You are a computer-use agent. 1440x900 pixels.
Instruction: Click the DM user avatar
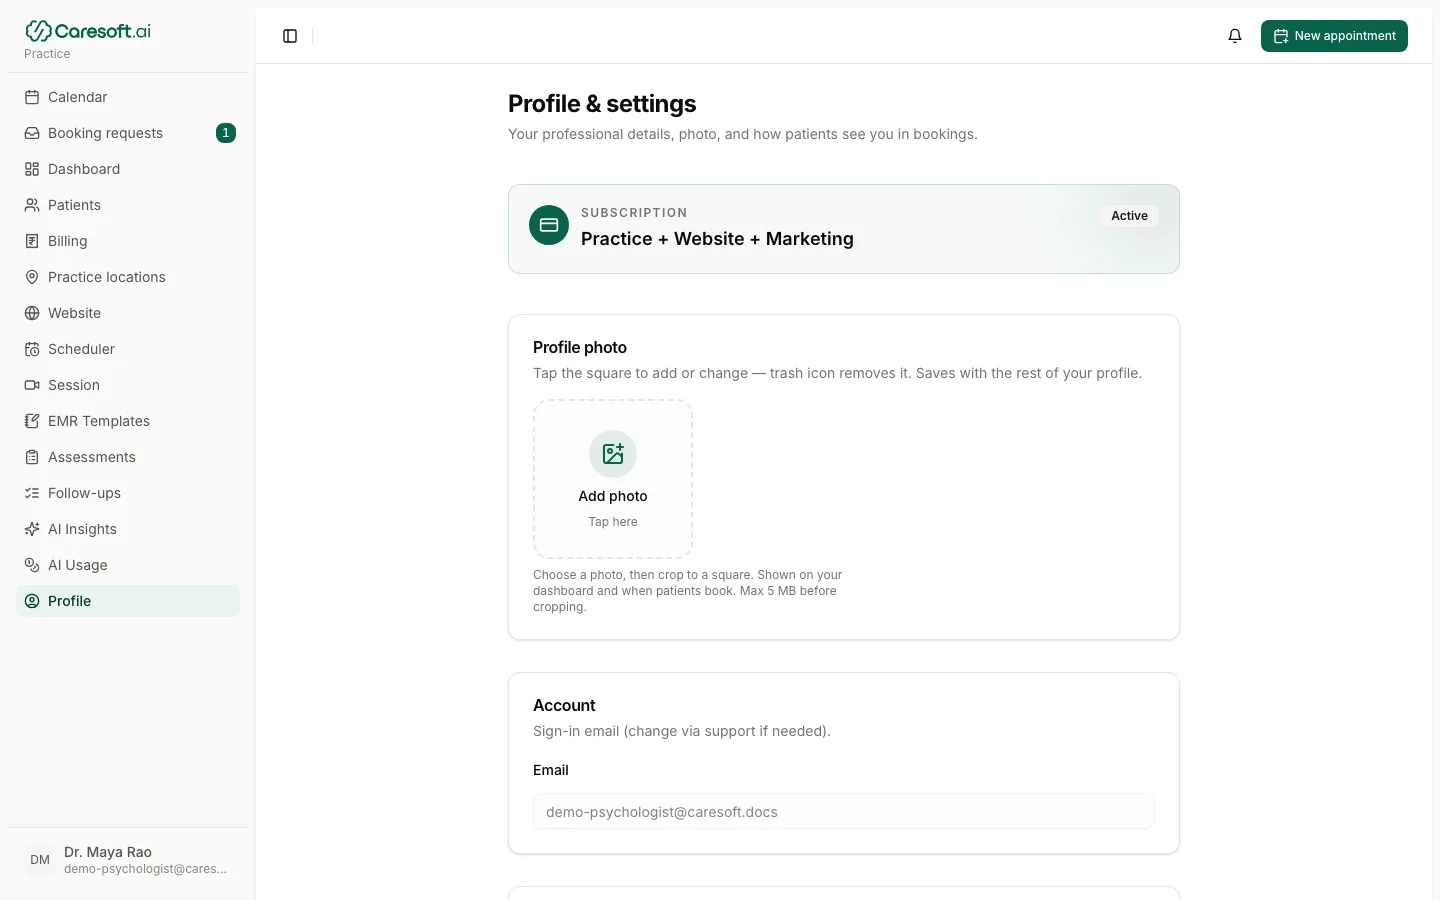tap(40, 860)
